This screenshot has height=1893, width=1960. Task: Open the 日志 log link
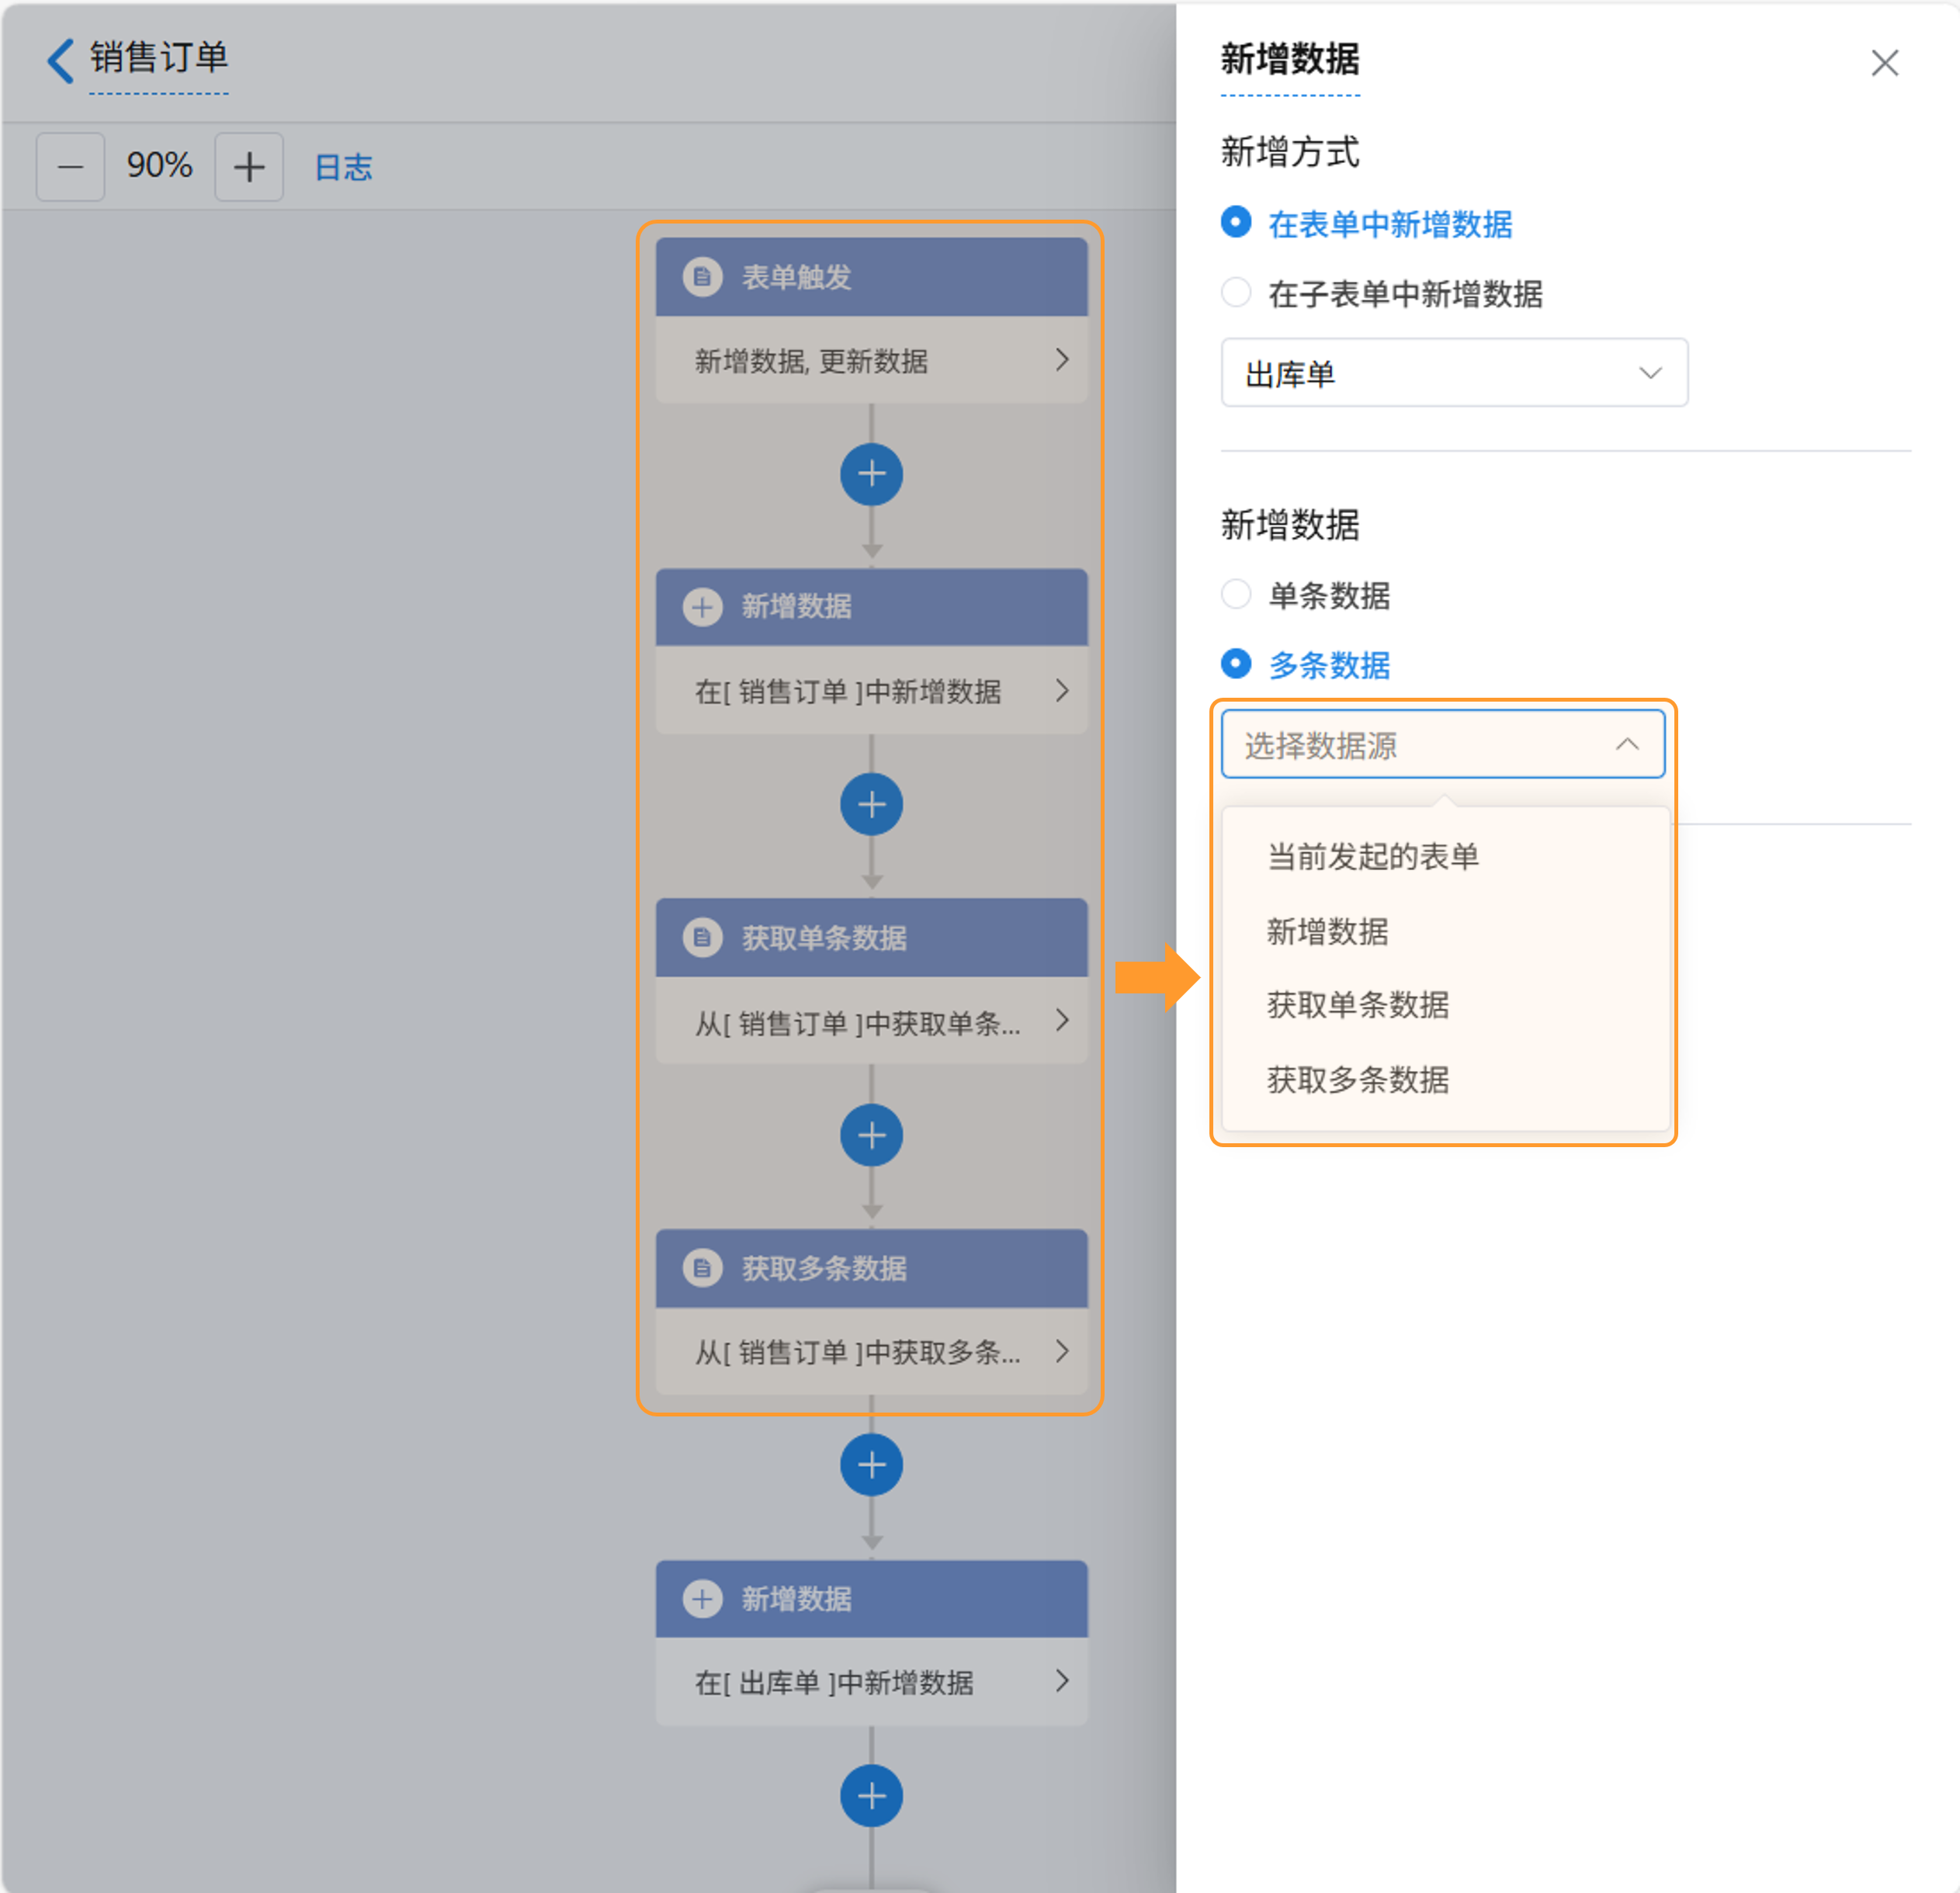pyautogui.click(x=343, y=167)
